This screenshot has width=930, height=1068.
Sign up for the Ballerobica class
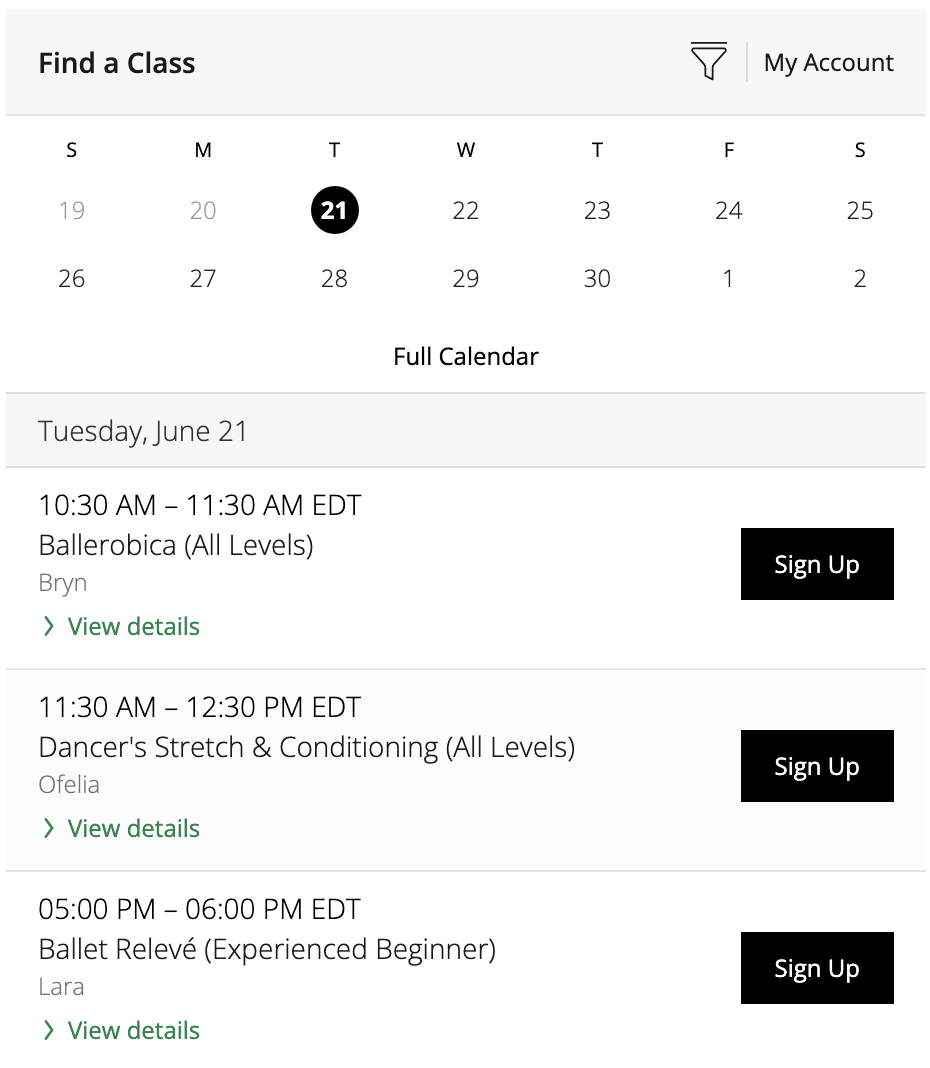[x=817, y=564]
